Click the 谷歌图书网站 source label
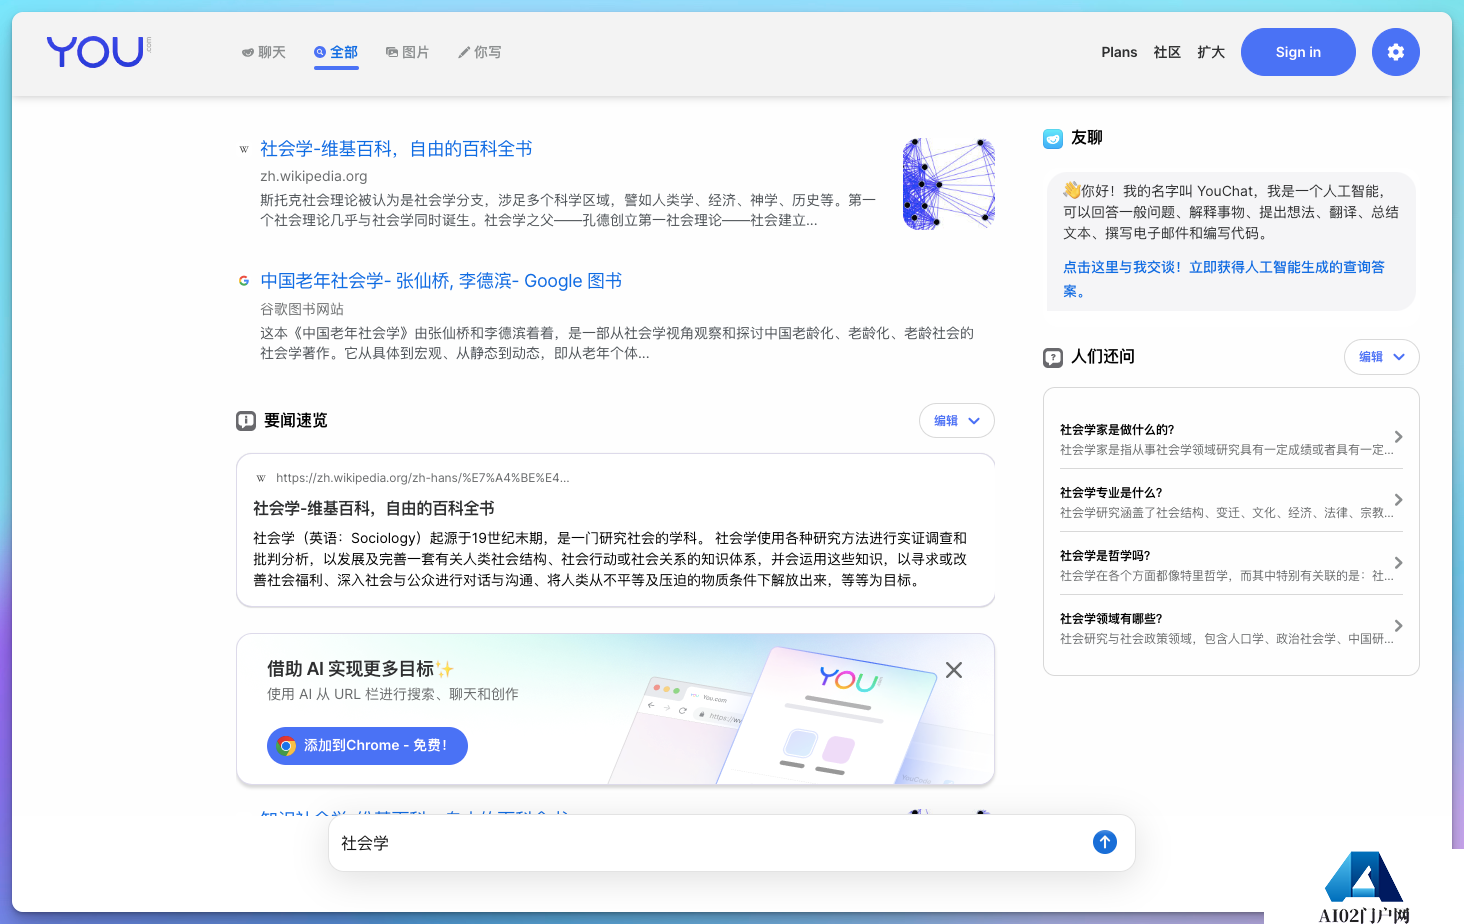 (x=302, y=309)
